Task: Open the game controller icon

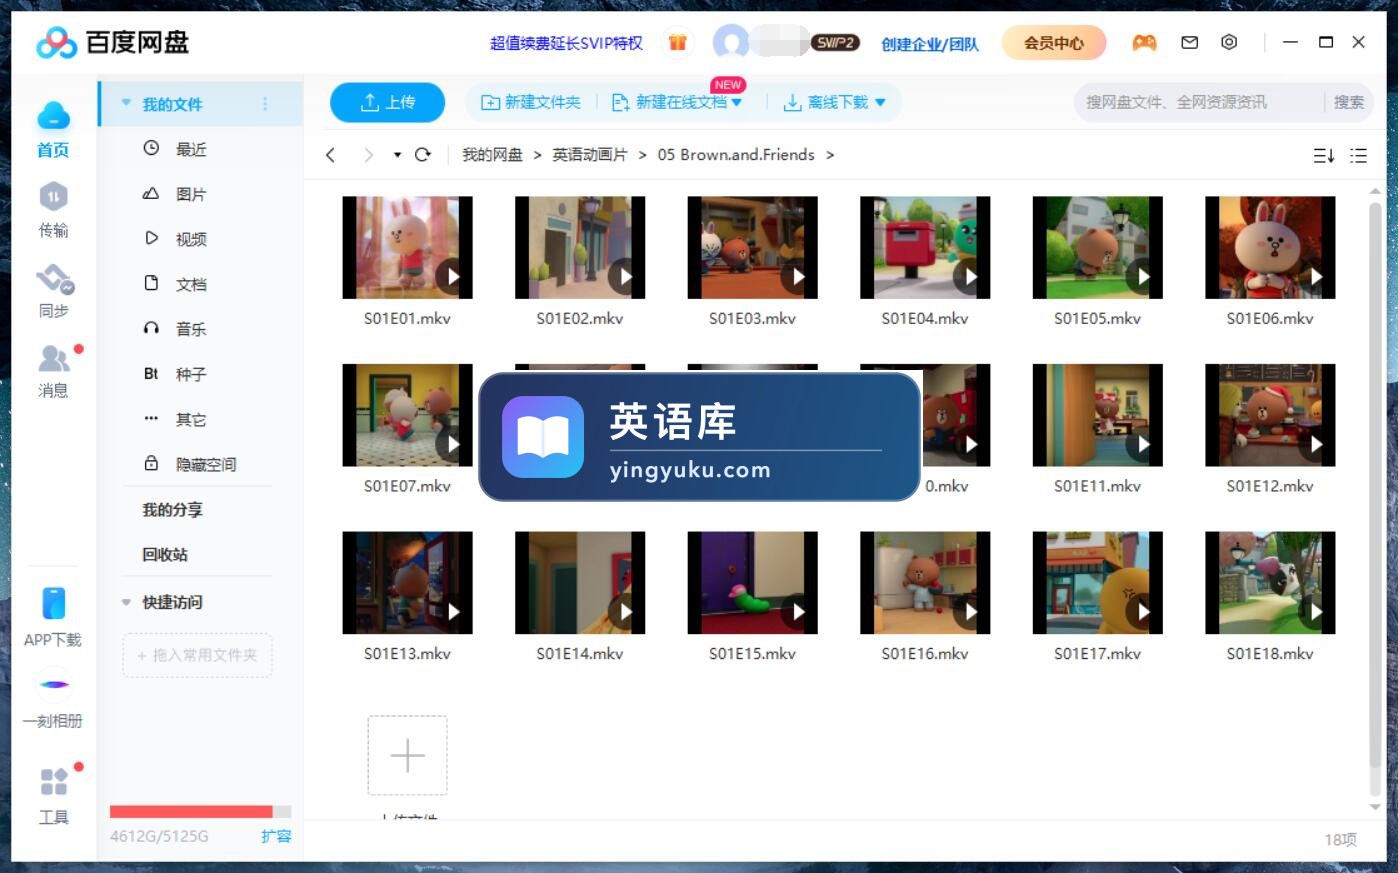Action: [x=1144, y=42]
